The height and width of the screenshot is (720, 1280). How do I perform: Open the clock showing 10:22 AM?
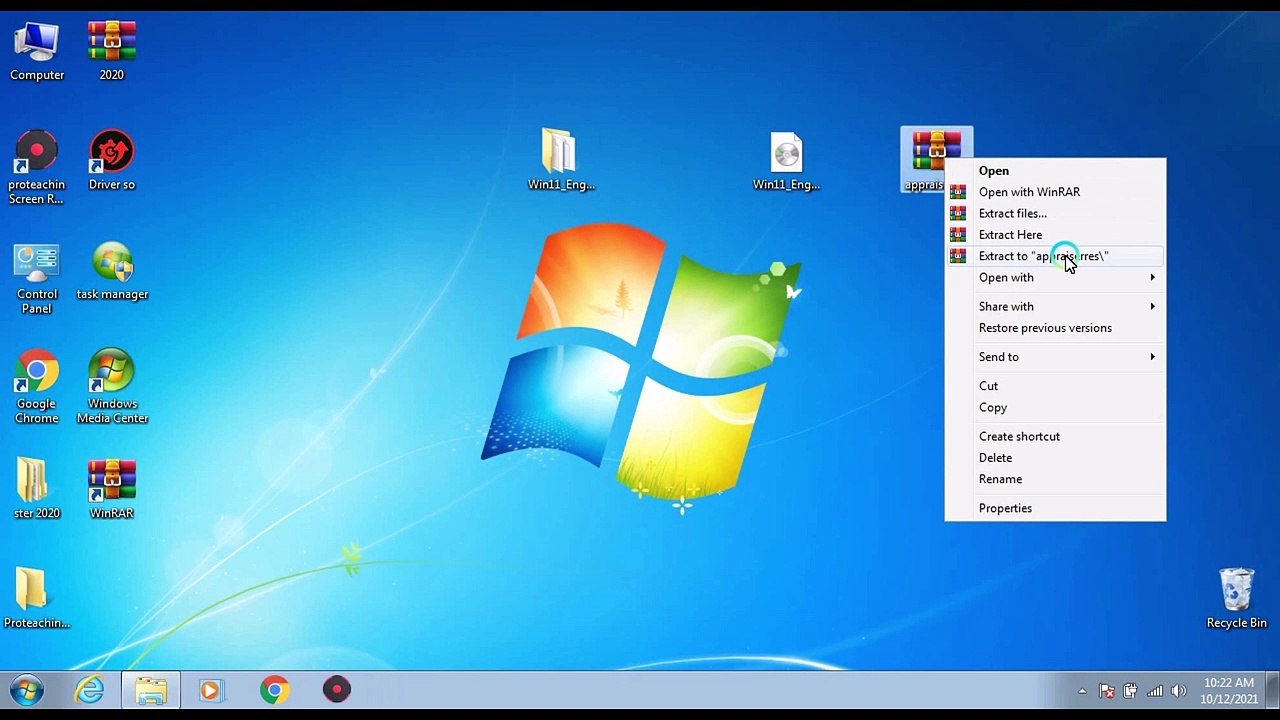click(x=1229, y=690)
